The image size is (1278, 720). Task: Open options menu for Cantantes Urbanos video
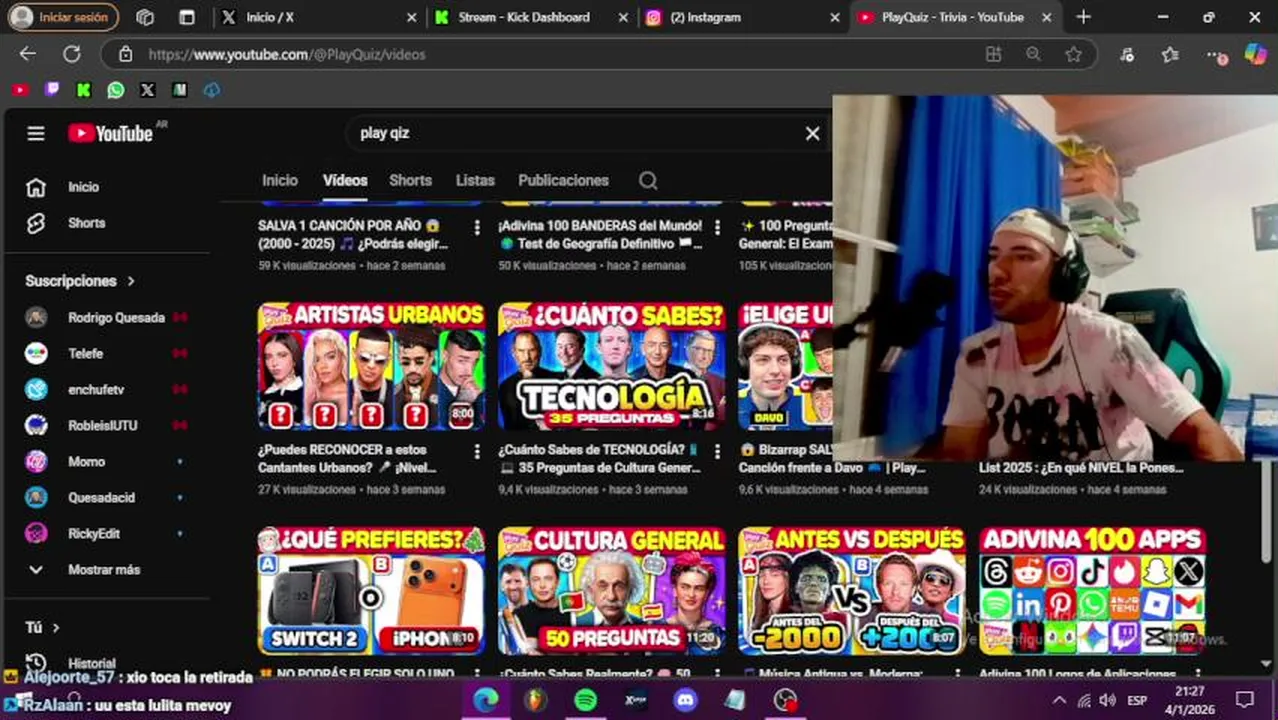476,451
